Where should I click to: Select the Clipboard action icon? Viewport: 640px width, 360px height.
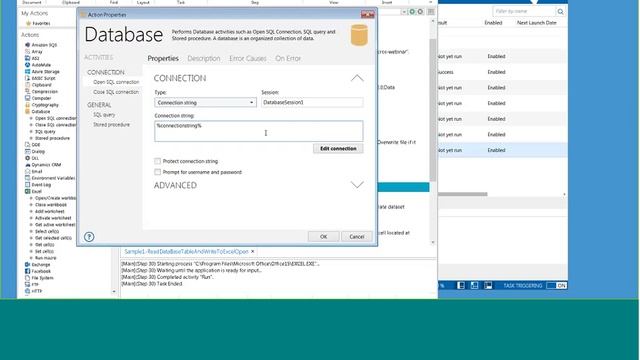pyautogui.click(x=27, y=85)
